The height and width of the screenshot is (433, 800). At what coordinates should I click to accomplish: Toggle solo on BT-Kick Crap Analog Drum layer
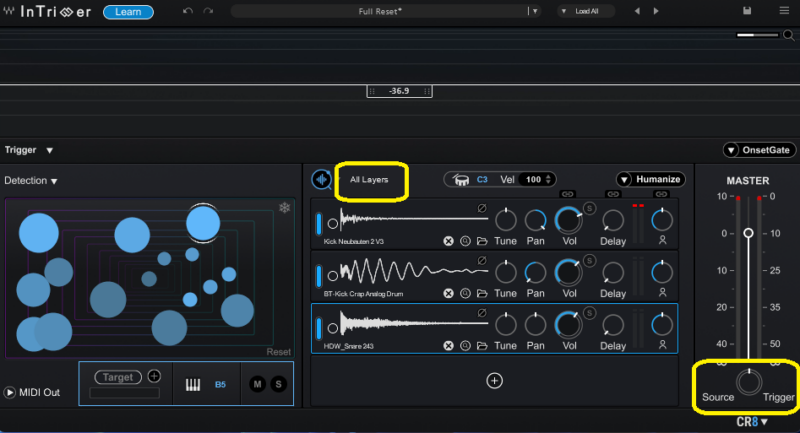(x=590, y=260)
